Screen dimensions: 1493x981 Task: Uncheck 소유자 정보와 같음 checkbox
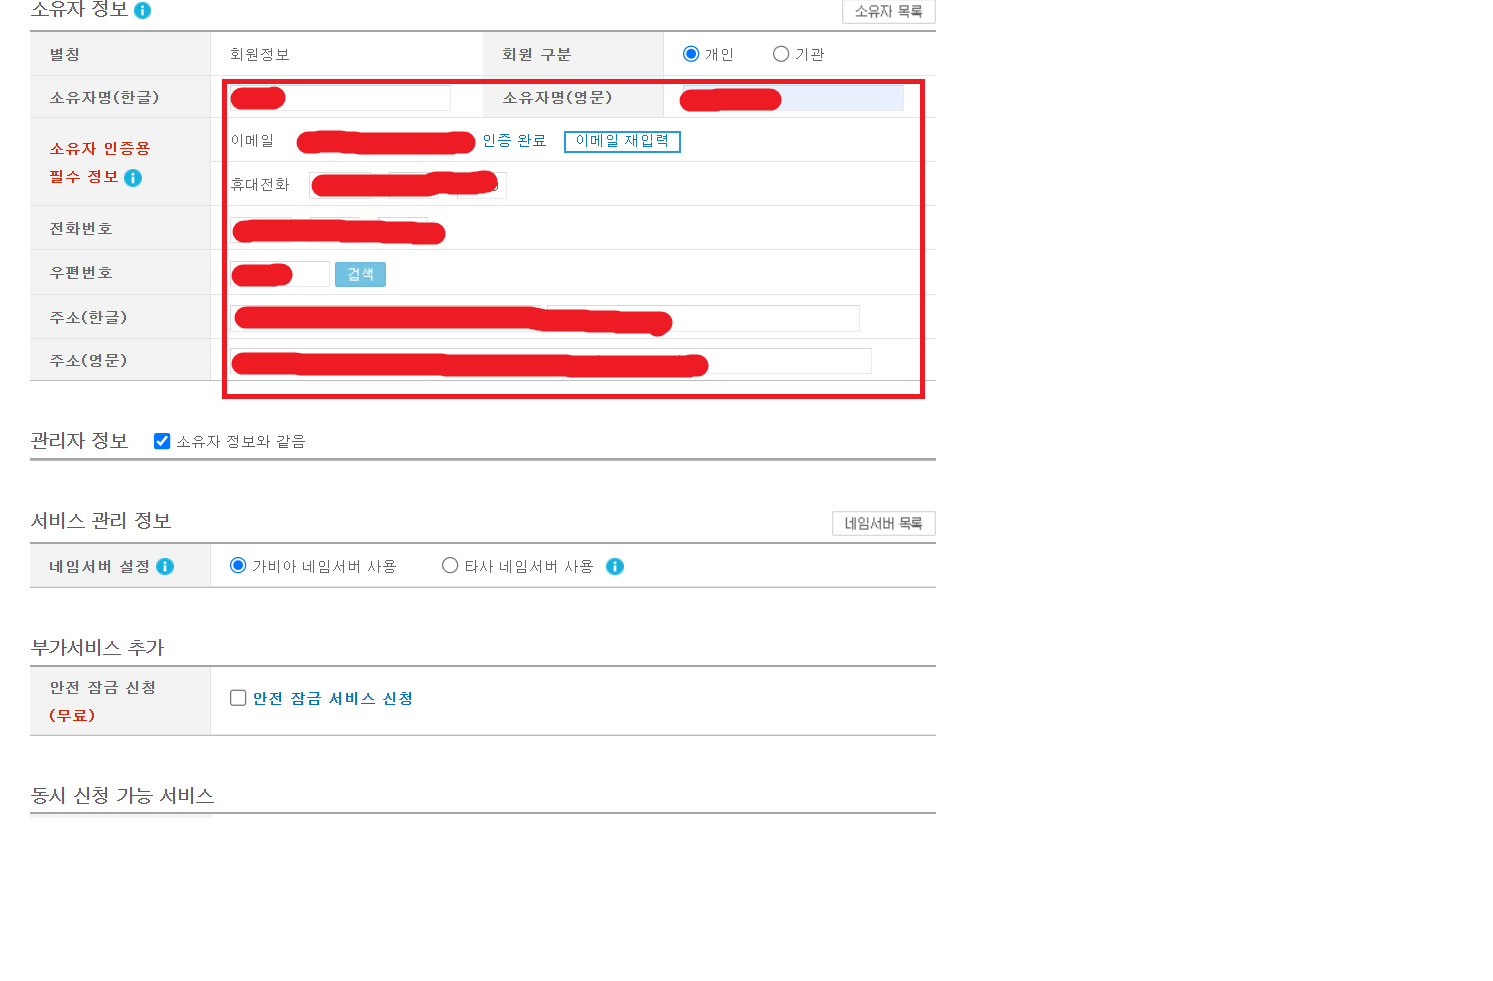tap(162, 441)
